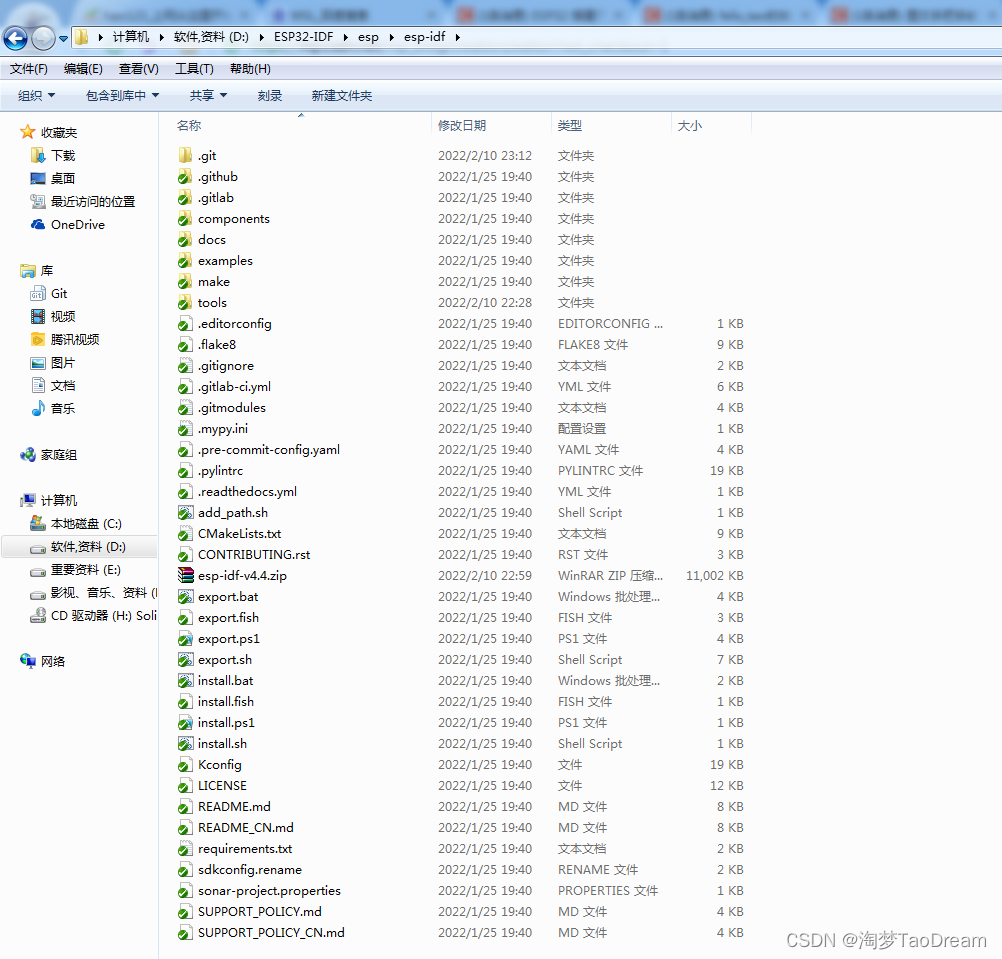Select the 软件,资料 (D:) drive icon

[x=38, y=548]
